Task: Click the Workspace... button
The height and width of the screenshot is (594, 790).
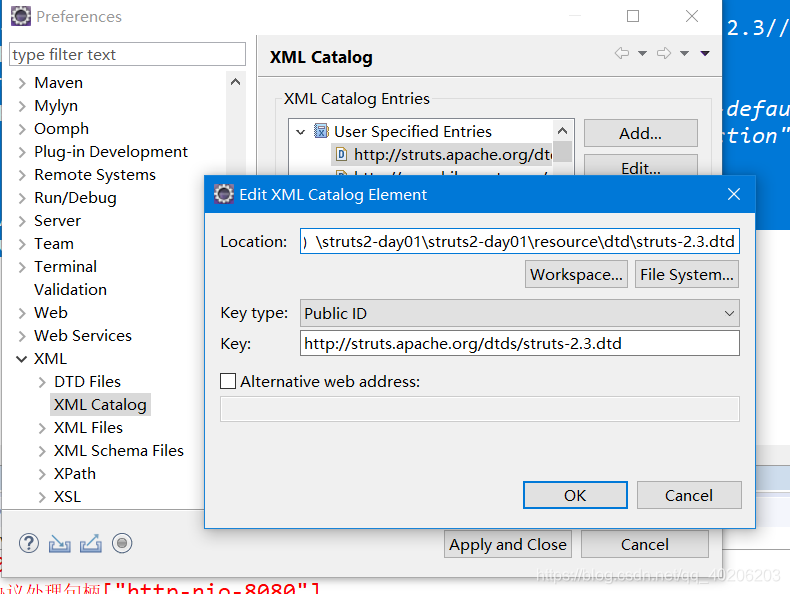Action: 576,274
